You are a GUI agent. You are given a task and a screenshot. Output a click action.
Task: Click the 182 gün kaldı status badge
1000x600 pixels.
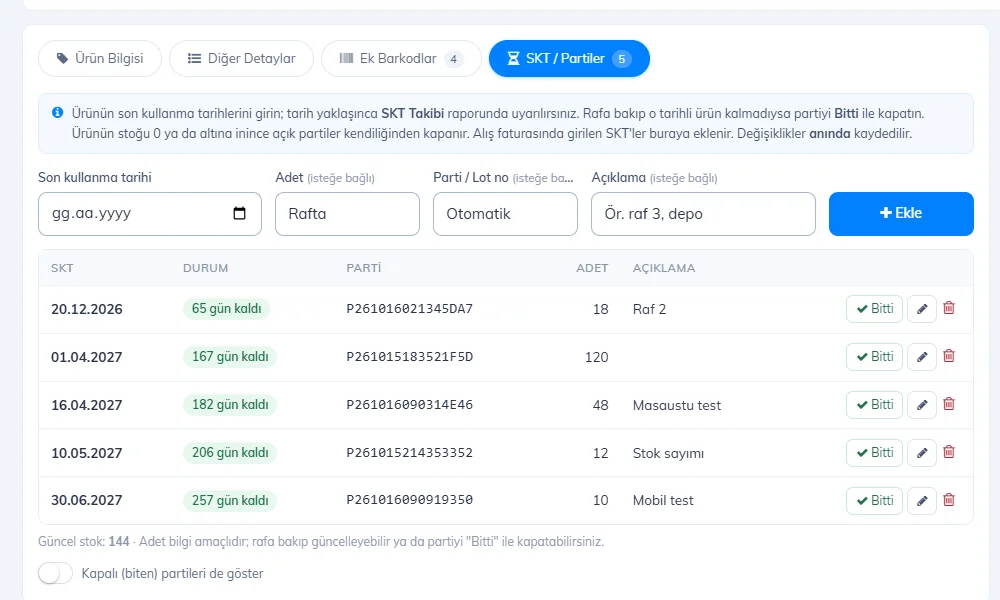click(230, 404)
